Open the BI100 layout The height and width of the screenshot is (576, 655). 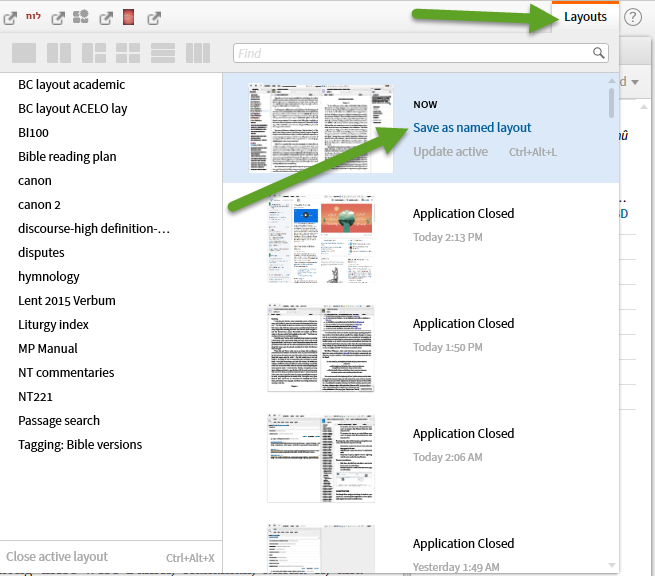coord(33,133)
